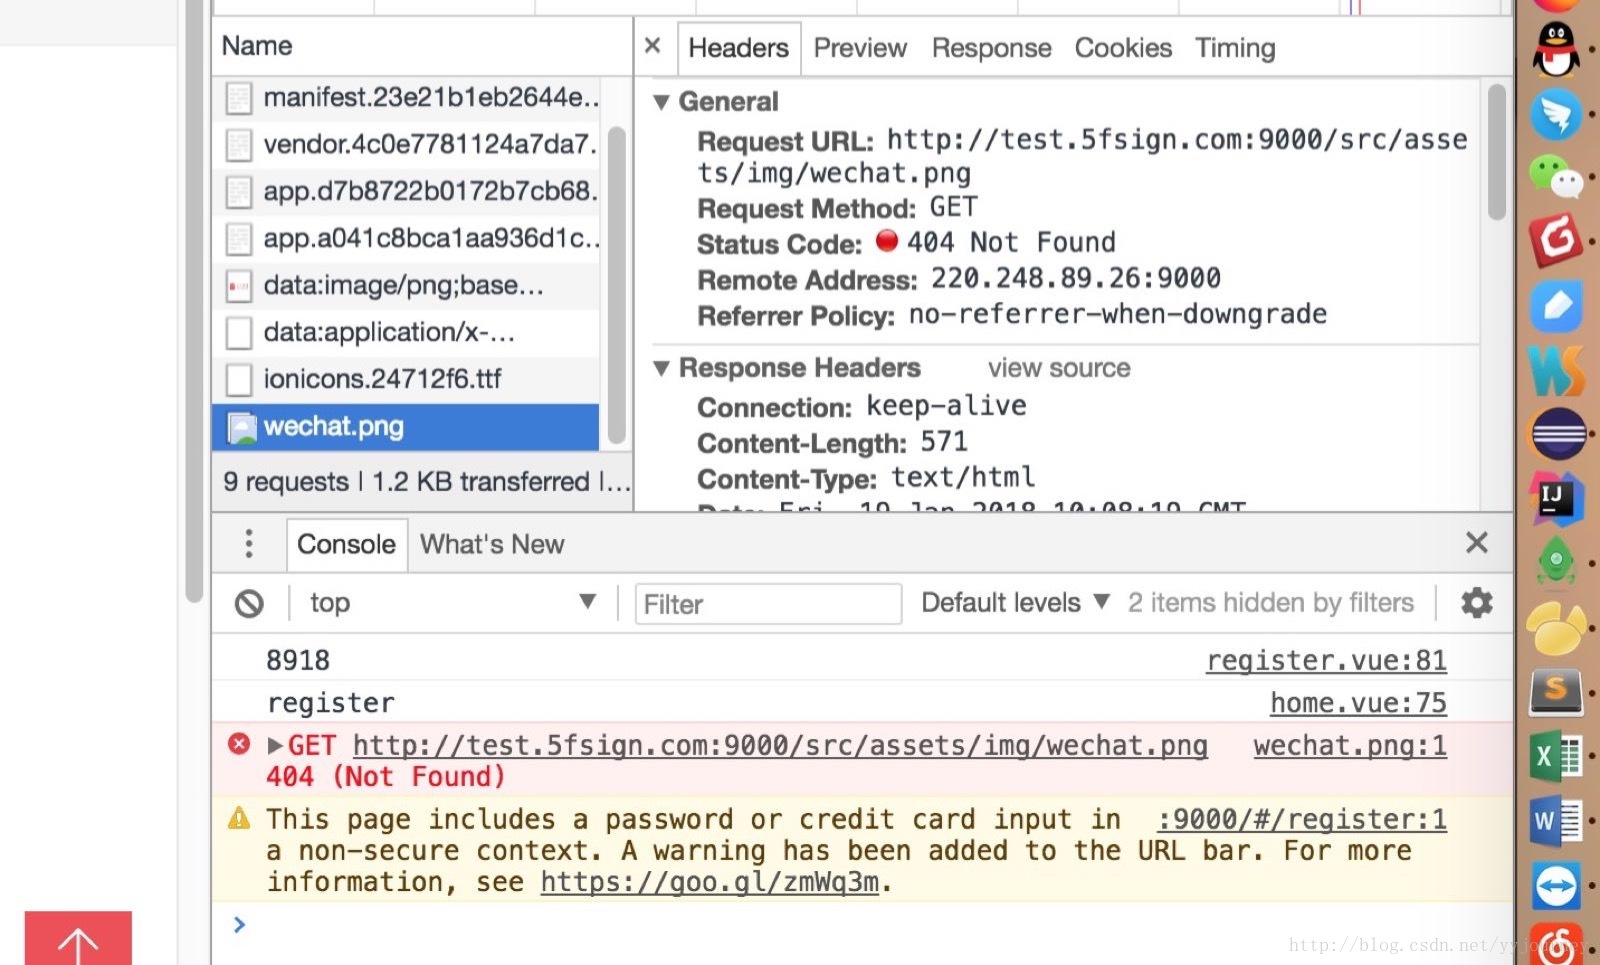Open the What's New tab
Image resolution: width=1600 pixels, height=965 pixels.
[492, 544]
